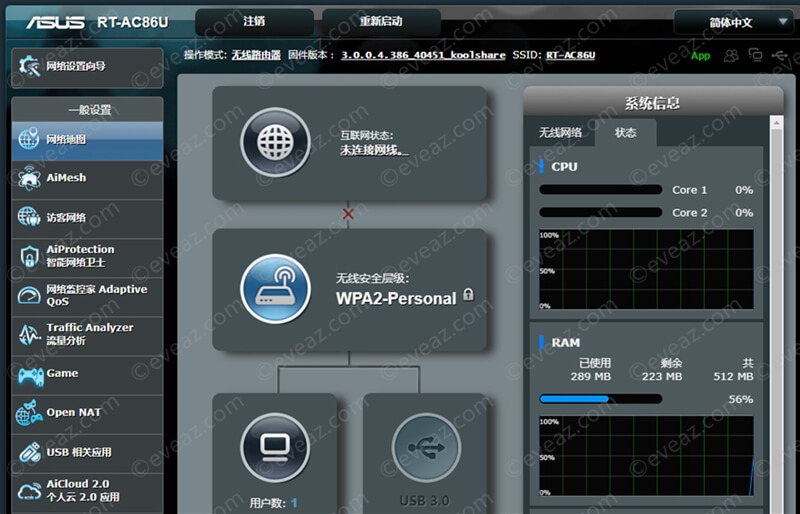
Task: Open AiMesh sidebar icon
Action: coord(29,178)
